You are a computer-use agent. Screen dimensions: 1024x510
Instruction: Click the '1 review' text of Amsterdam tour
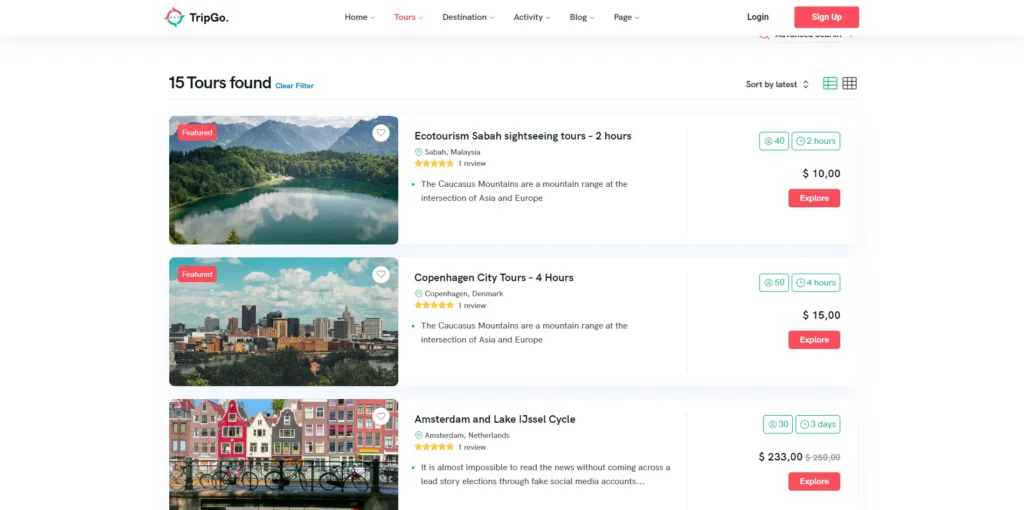coord(472,447)
